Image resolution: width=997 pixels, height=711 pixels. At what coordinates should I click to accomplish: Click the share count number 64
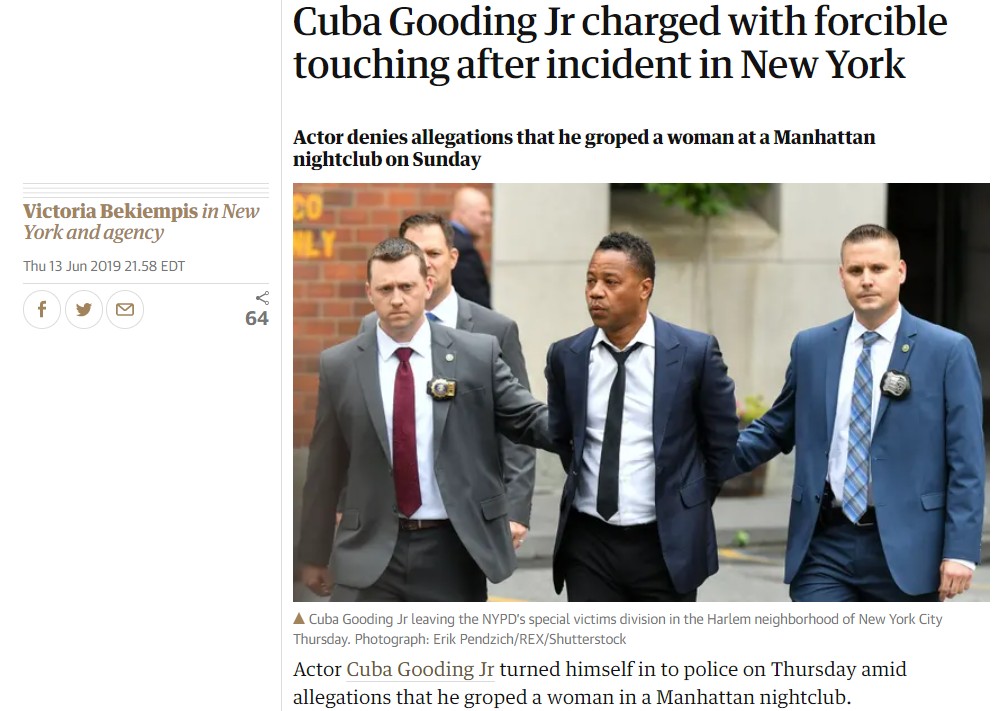pyautogui.click(x=257, y=318)
